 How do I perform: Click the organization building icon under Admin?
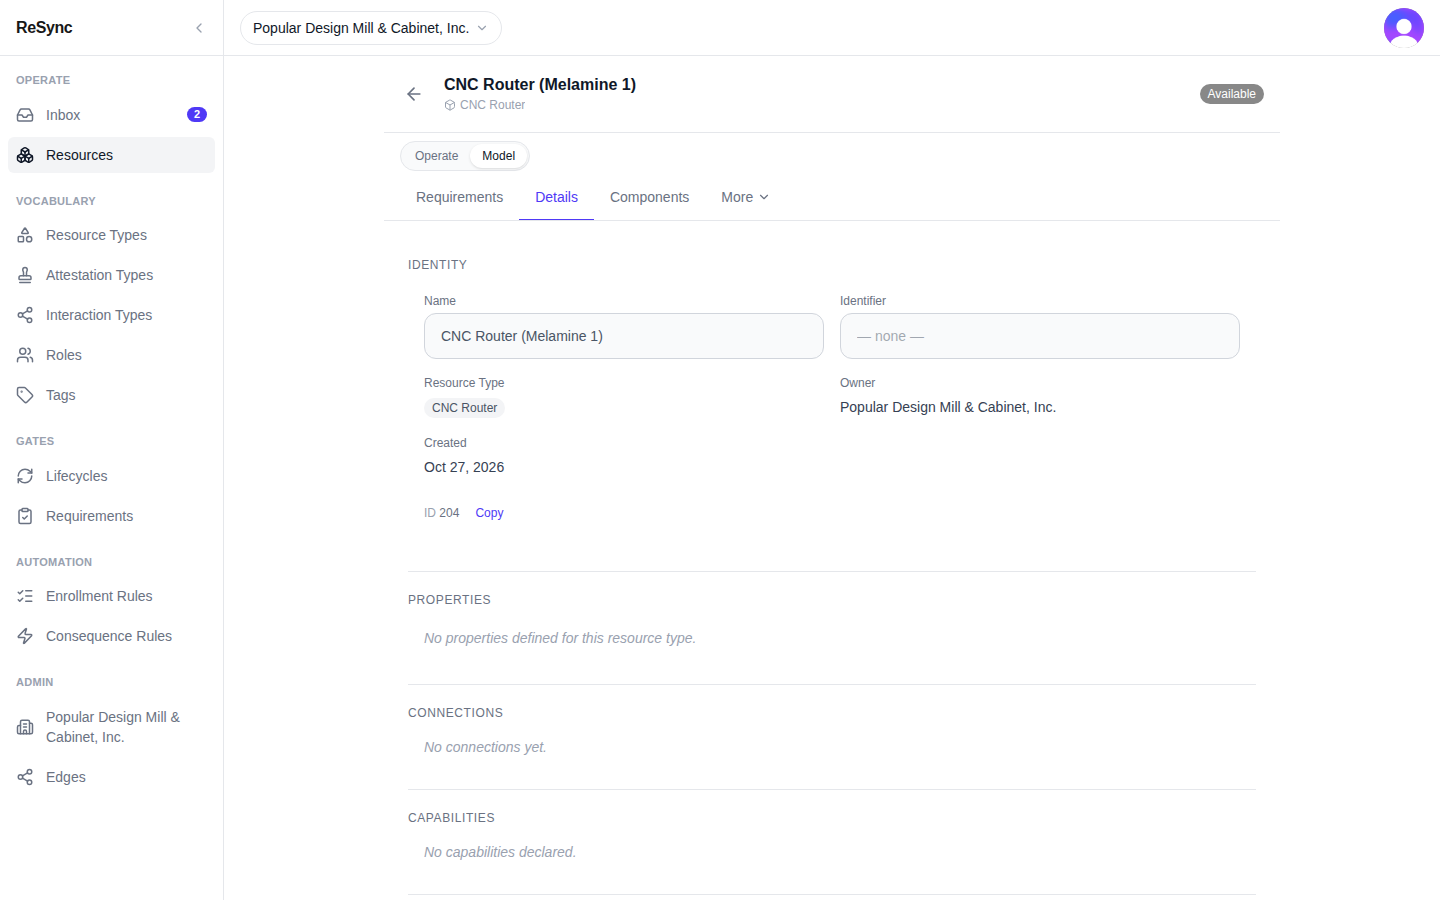tap(25, 727)
